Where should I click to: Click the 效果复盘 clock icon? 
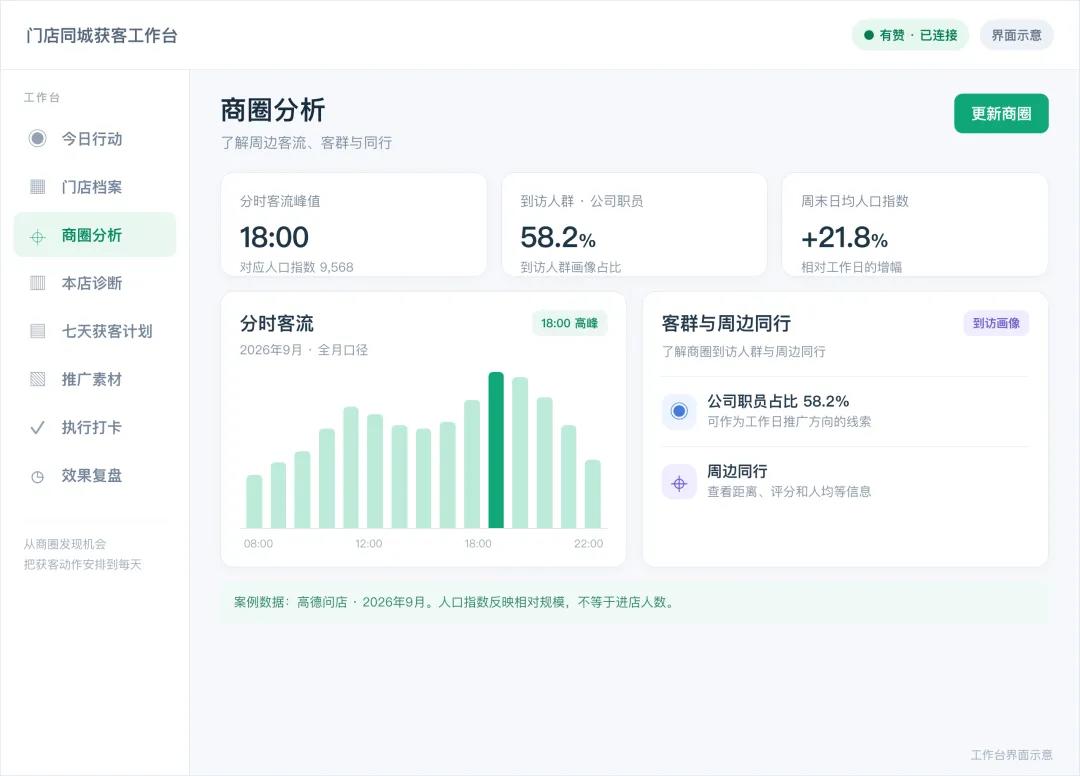click(x=37, y=476)
